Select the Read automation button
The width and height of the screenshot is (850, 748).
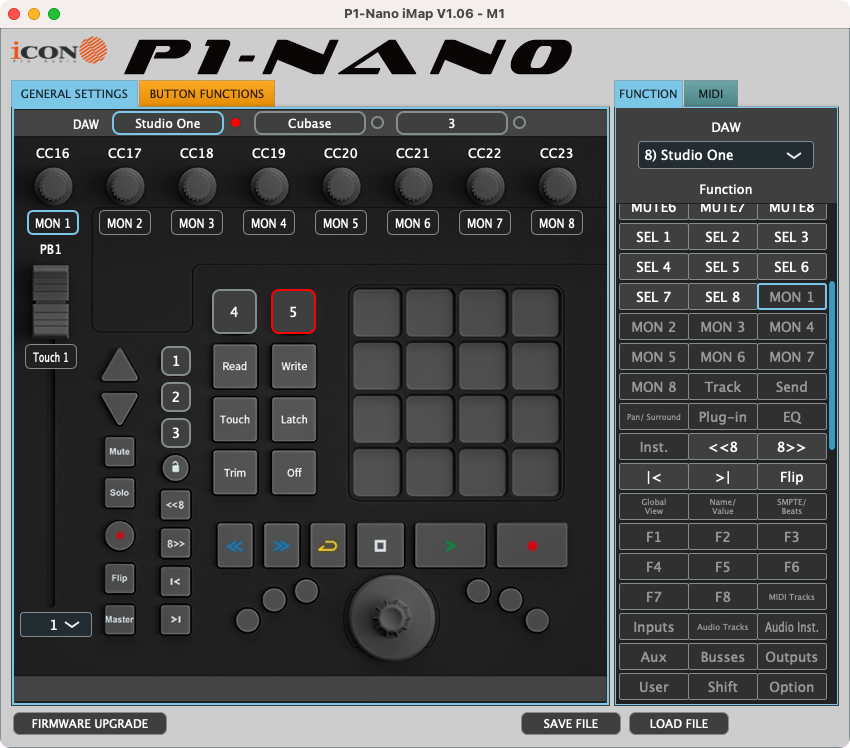[235, 366]
